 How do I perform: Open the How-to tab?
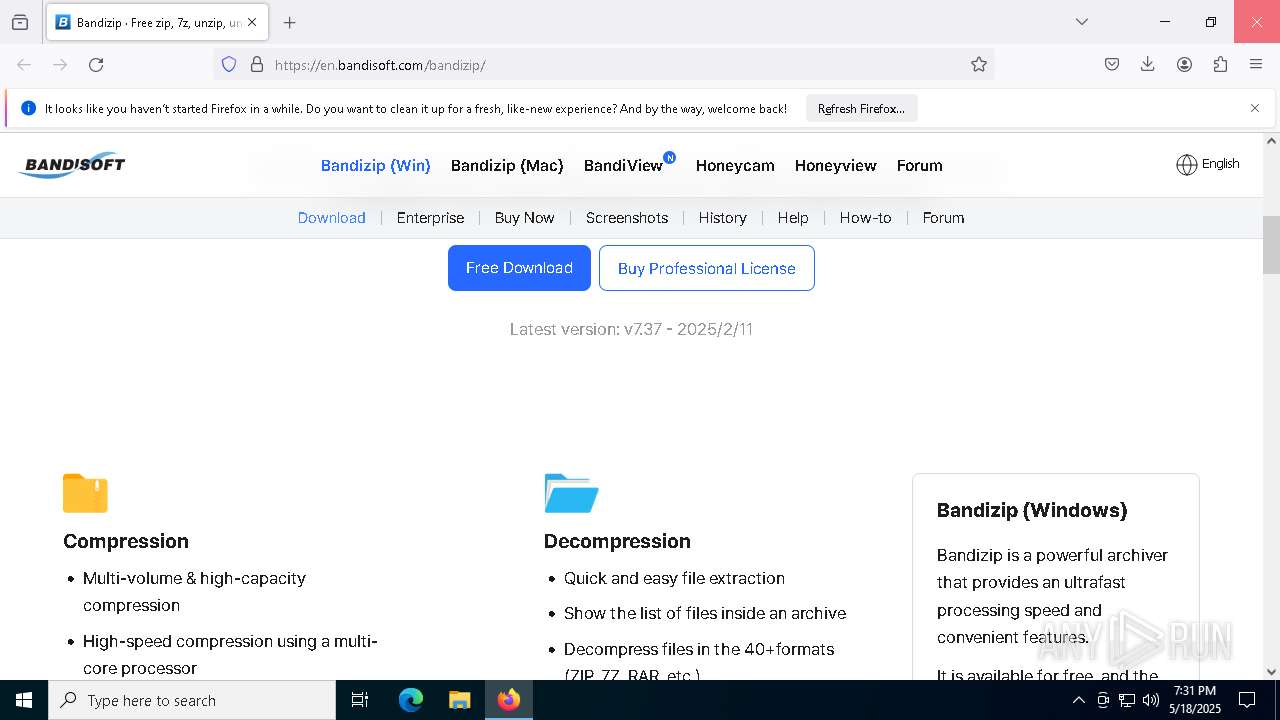(x=865, y=218)
